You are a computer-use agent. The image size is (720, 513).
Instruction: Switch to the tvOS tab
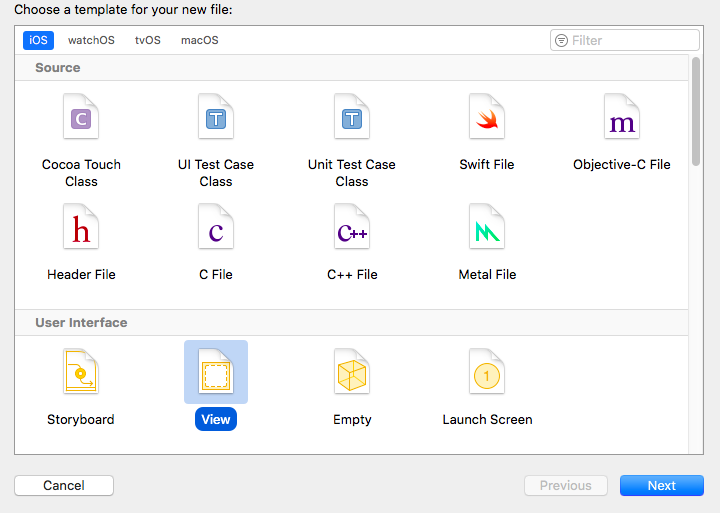[x=147, y=41]
